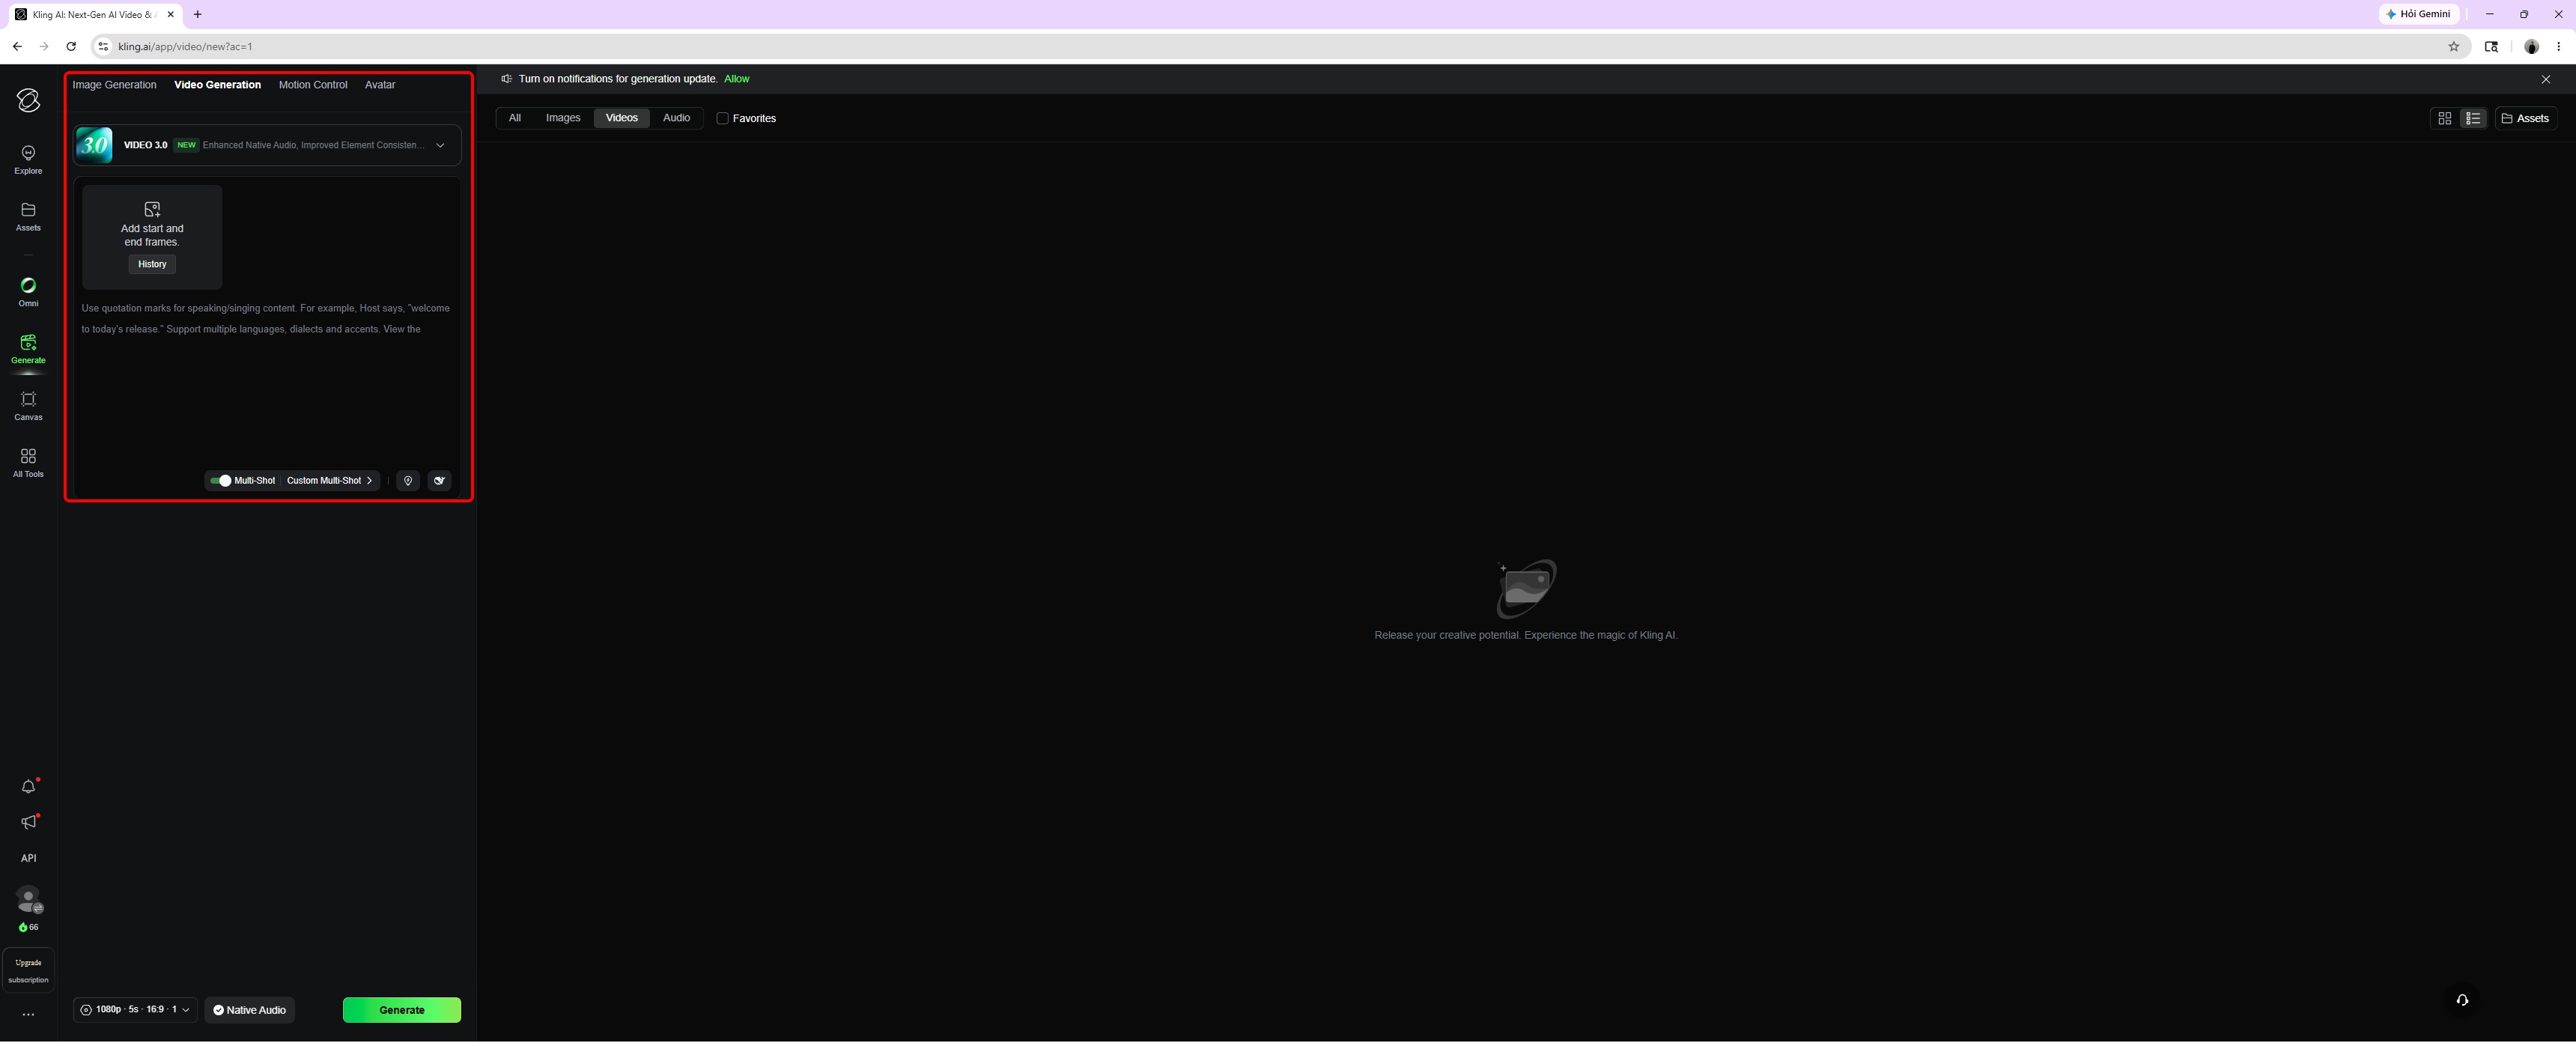Open the support headset floating button
The width and height of the screenshot is (2576, 1046).
[x=2462, y=1000]
